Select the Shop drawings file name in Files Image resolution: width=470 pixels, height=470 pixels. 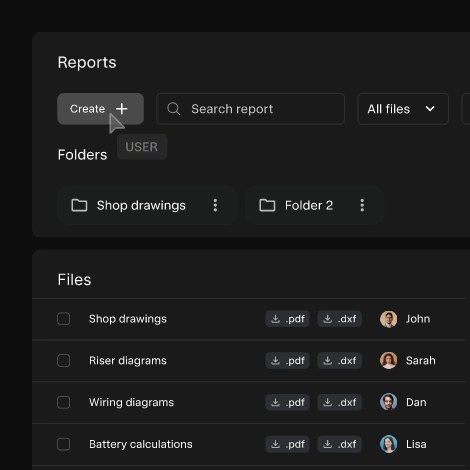point(128,319)
